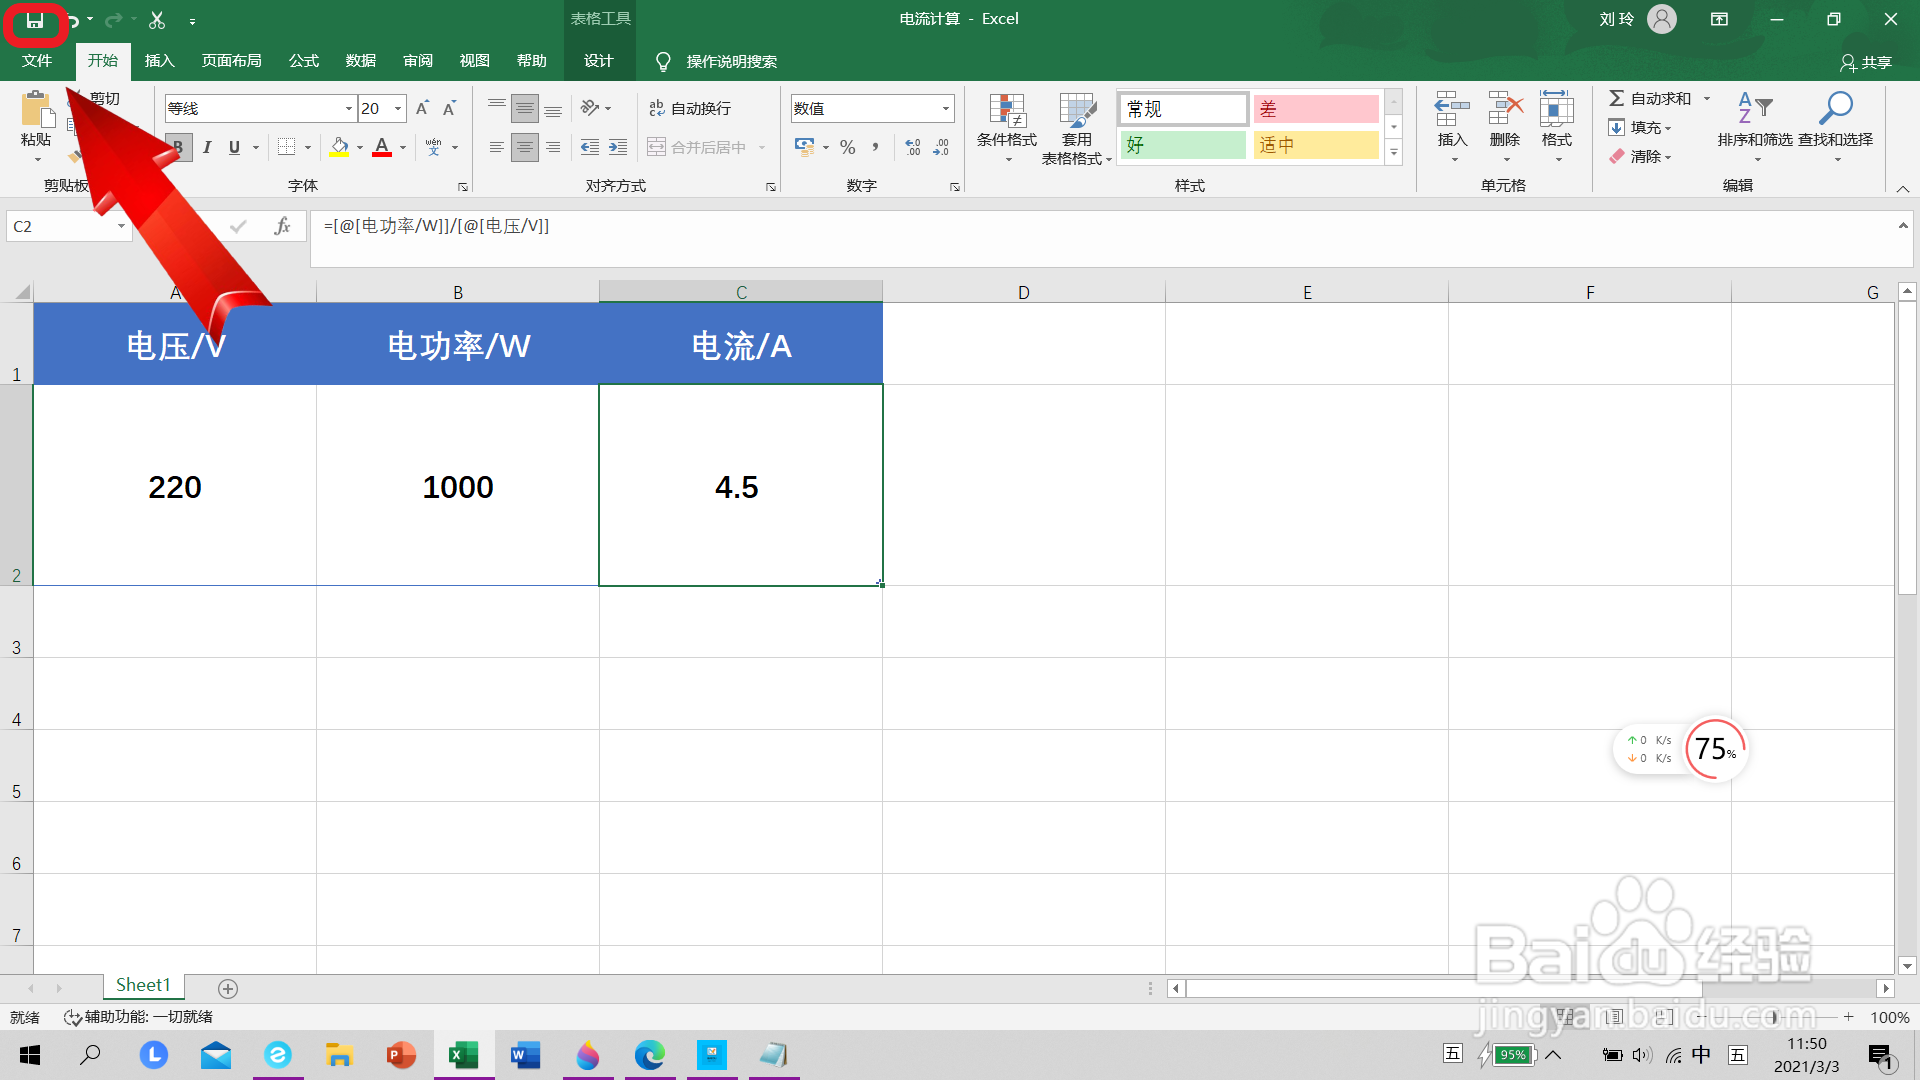1920x1080 pixels.
Task: Expand the Name Box dropdown for C2
Action: [x=121, y=227]
